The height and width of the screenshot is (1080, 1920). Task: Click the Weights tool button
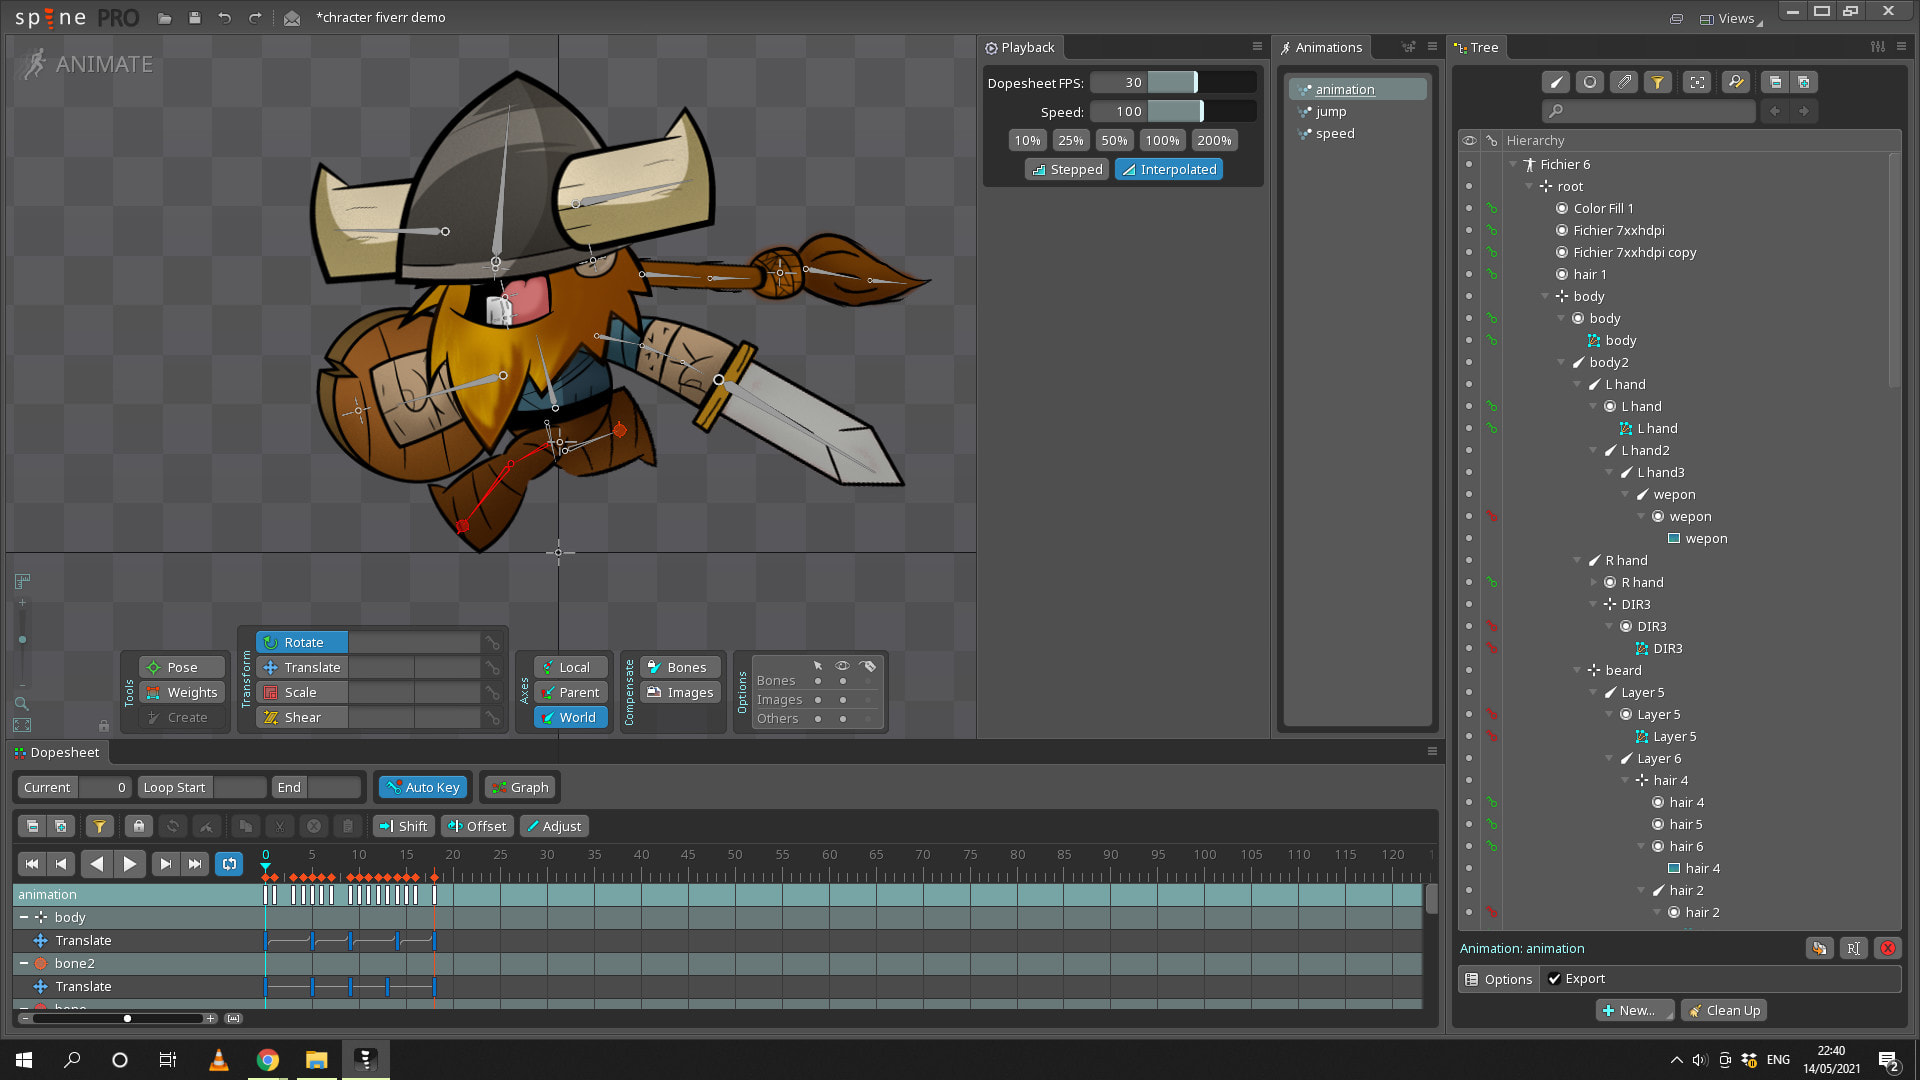(x=182, y=692)
